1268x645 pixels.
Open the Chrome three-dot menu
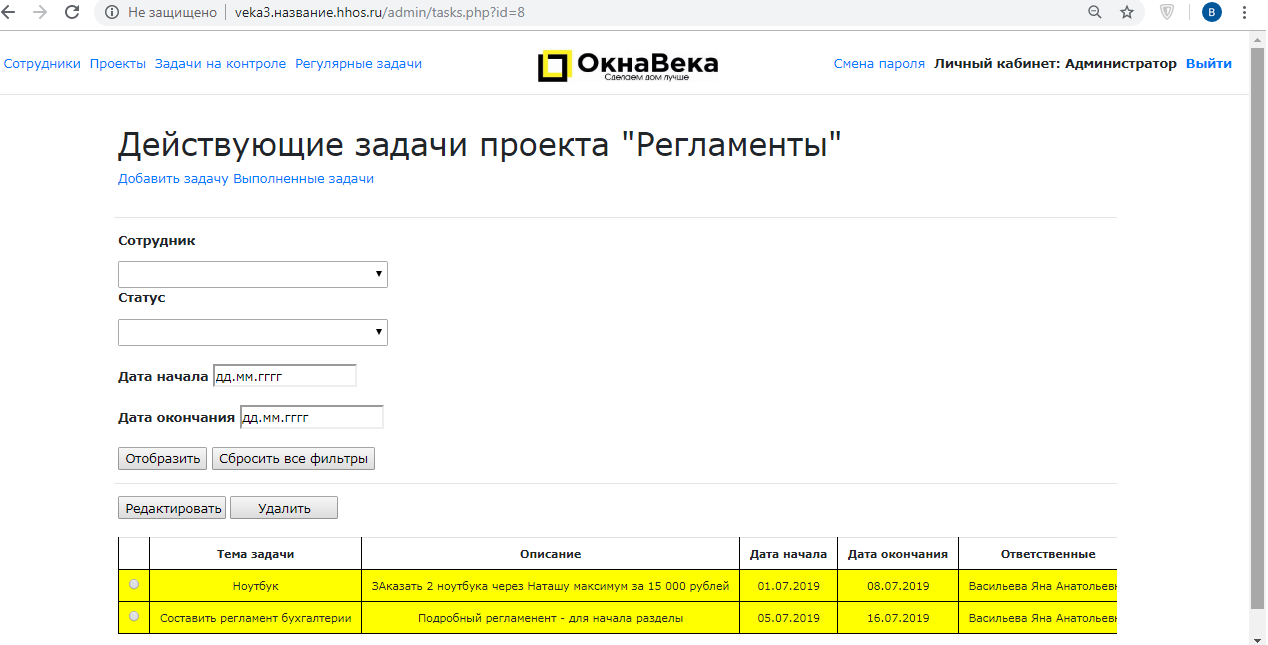(x=1245, y=12)
